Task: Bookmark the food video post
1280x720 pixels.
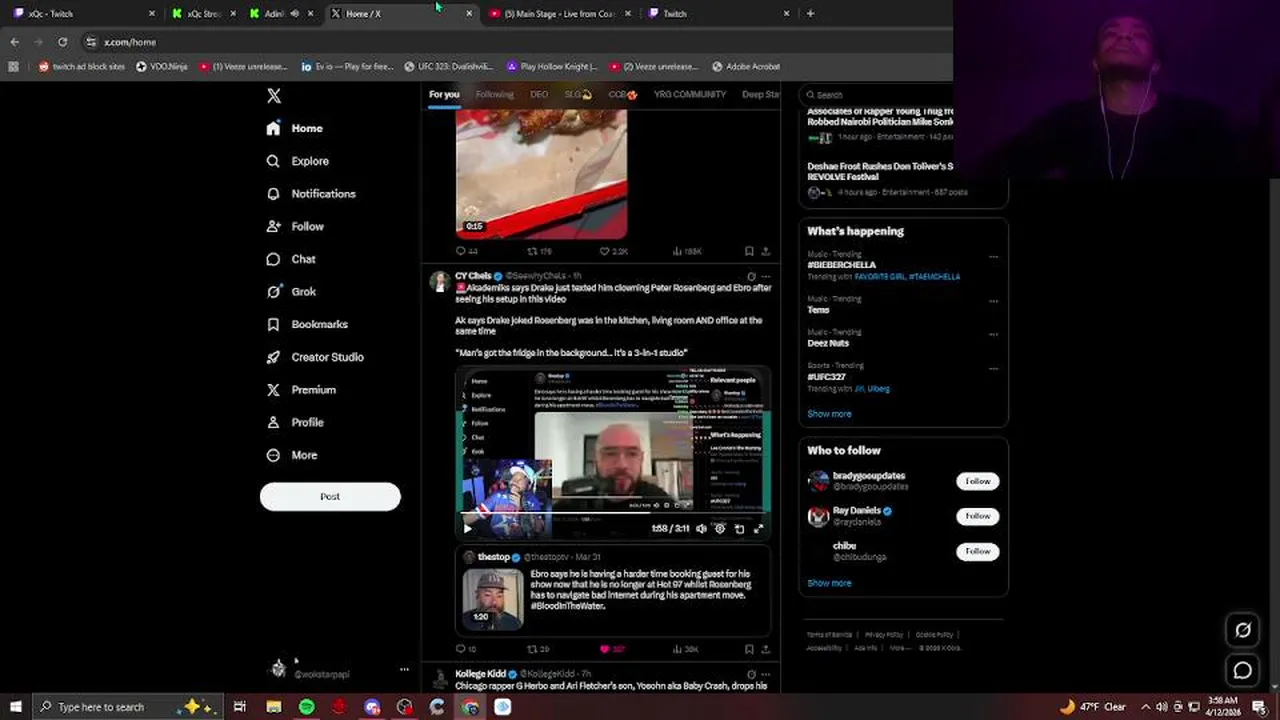Action: (x=749, y=251)
